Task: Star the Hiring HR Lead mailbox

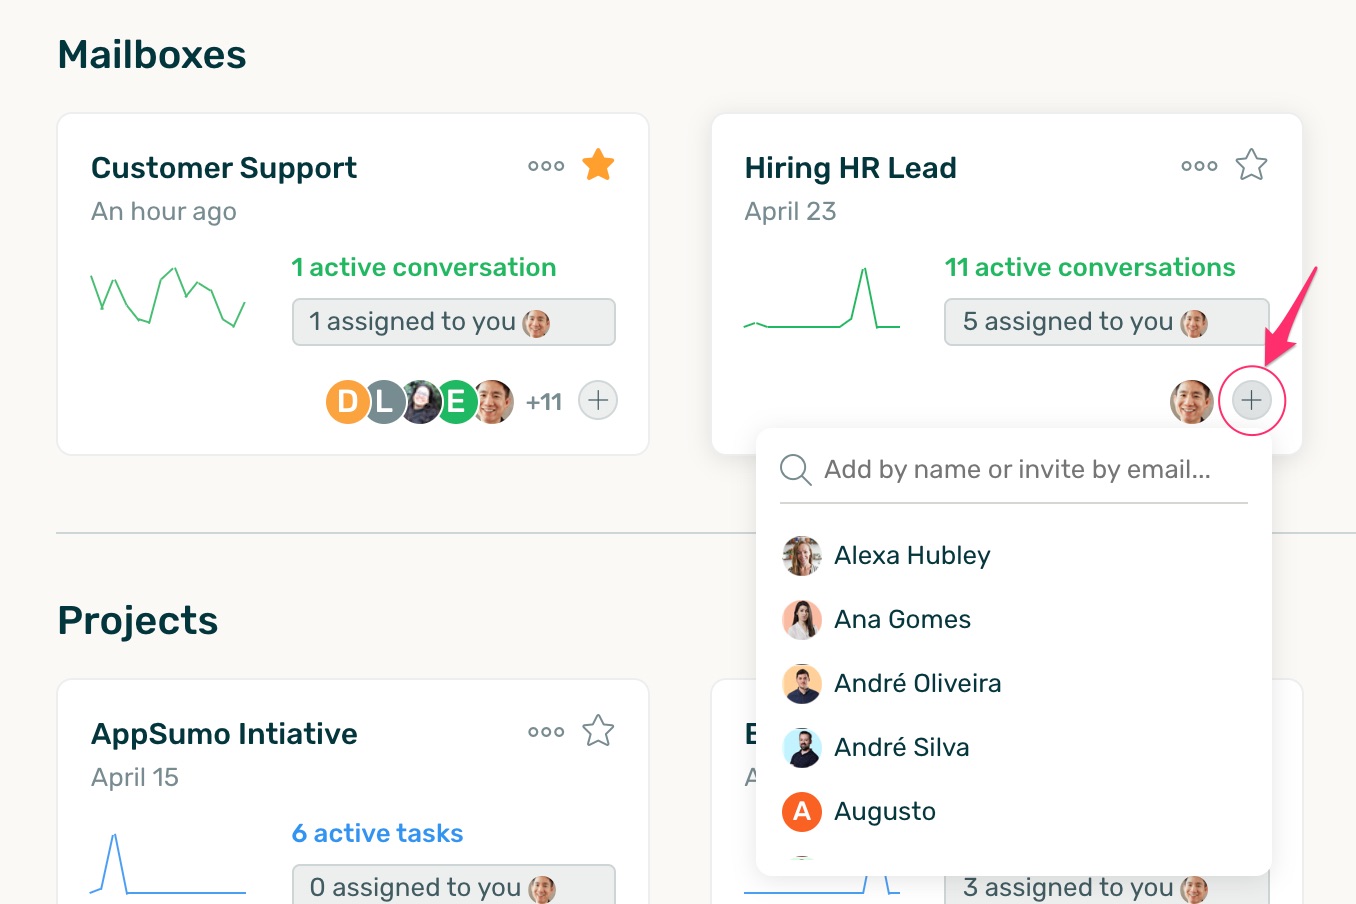Action: click(x=1251, y=165)
